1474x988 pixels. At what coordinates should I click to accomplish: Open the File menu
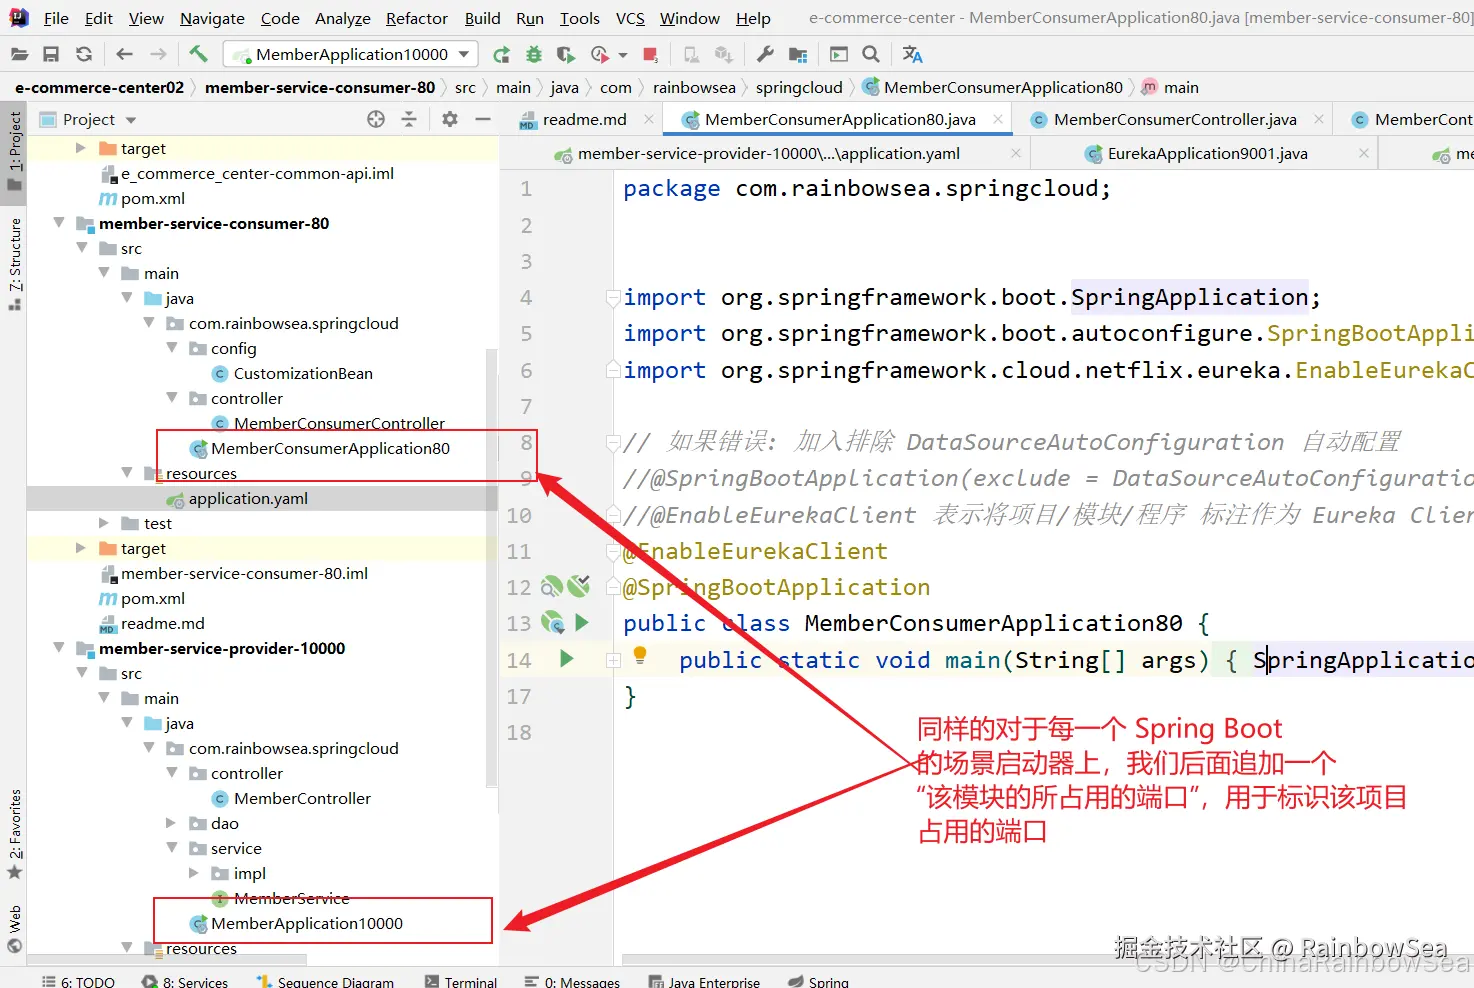point(56,18)
